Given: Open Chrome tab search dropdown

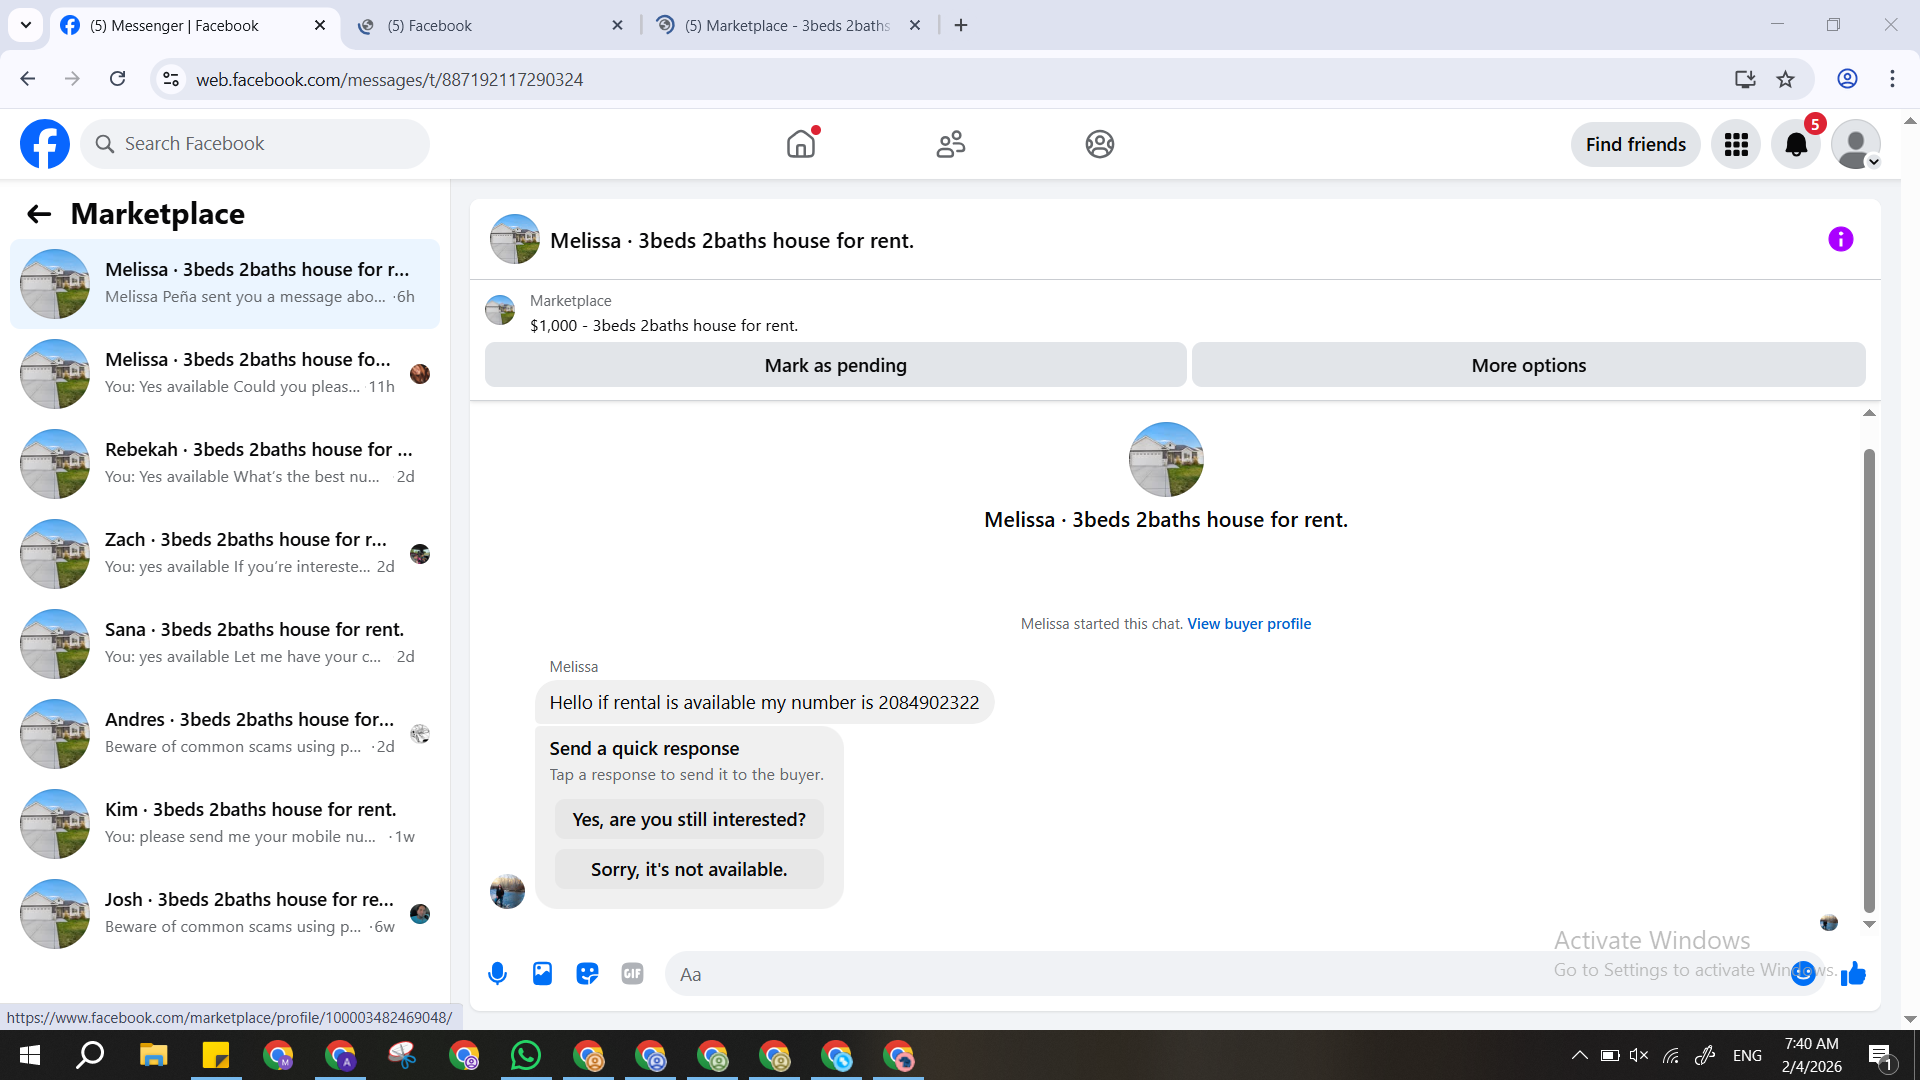Looking at the screenshot, I should click(26, 25).
